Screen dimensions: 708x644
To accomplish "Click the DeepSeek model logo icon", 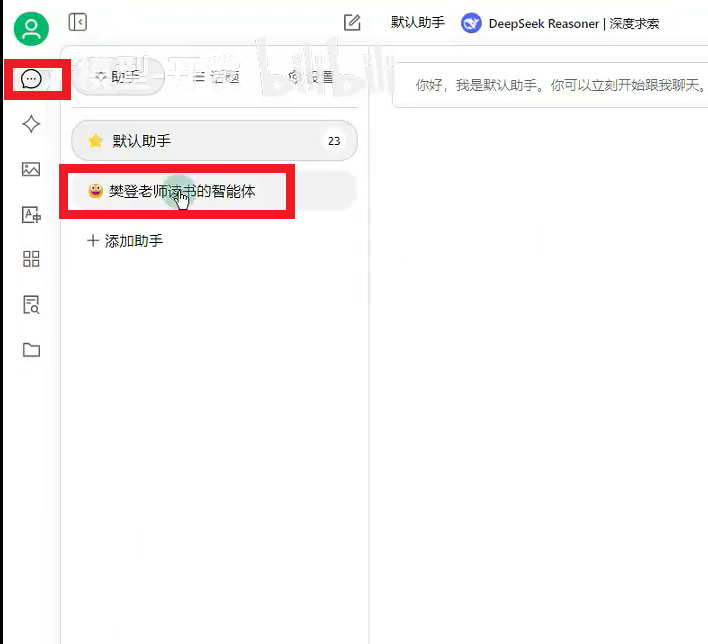I will click(471, 23).
